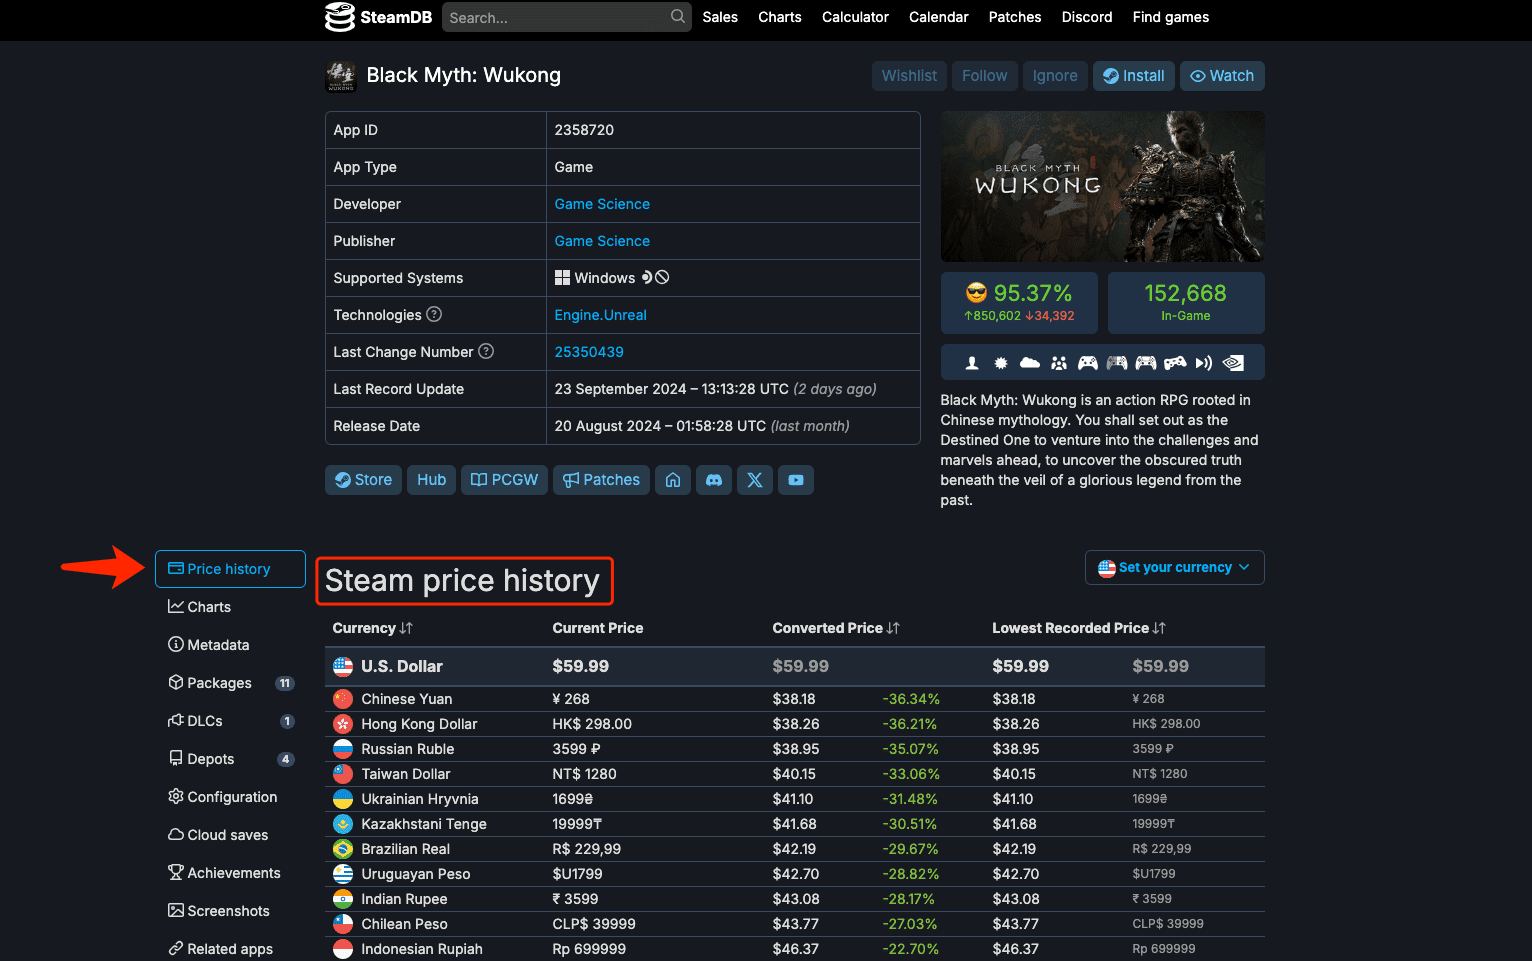Click the SteamDB logo
1532x961 pixels.
point(378,17)
